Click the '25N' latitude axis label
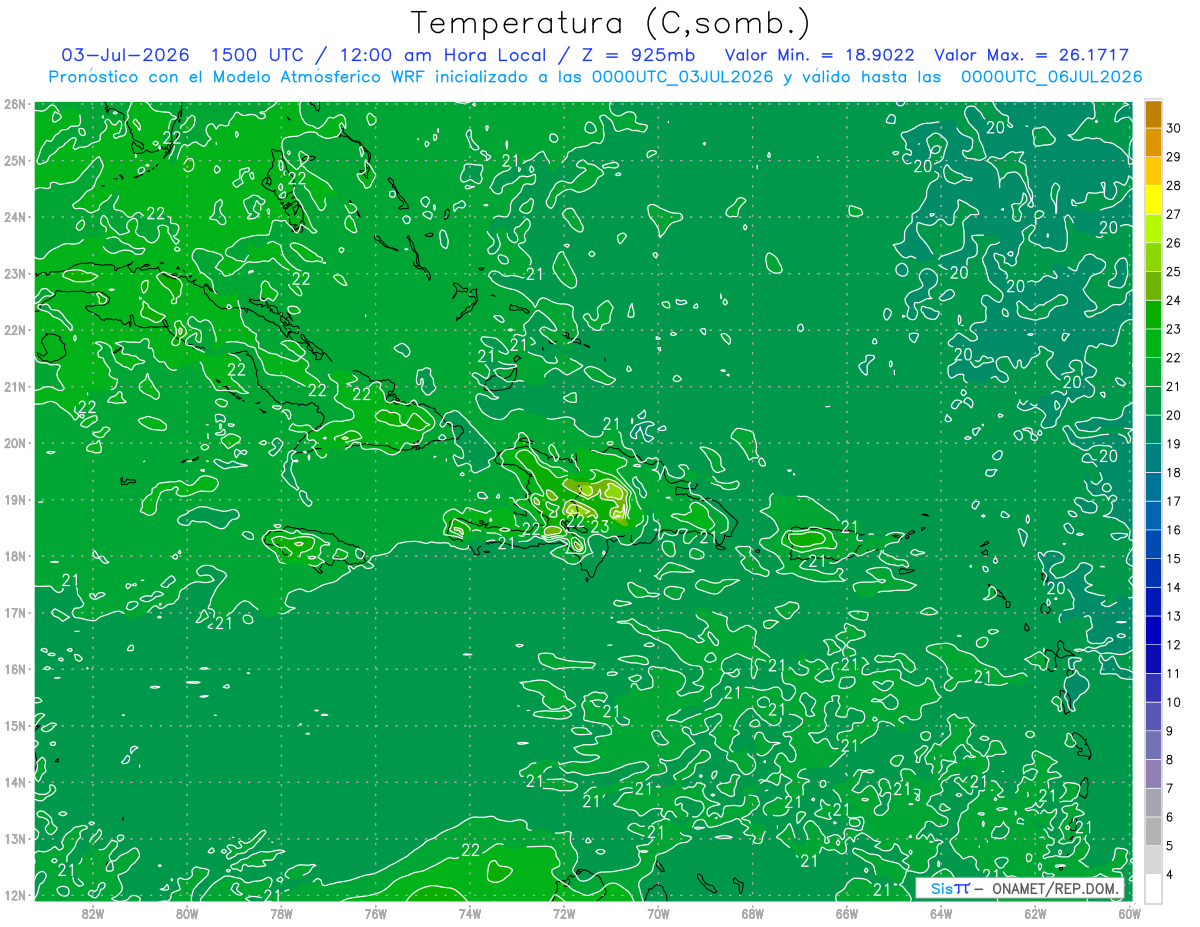Viewport: 1200px width, 927px height. (x=14, y=161)
